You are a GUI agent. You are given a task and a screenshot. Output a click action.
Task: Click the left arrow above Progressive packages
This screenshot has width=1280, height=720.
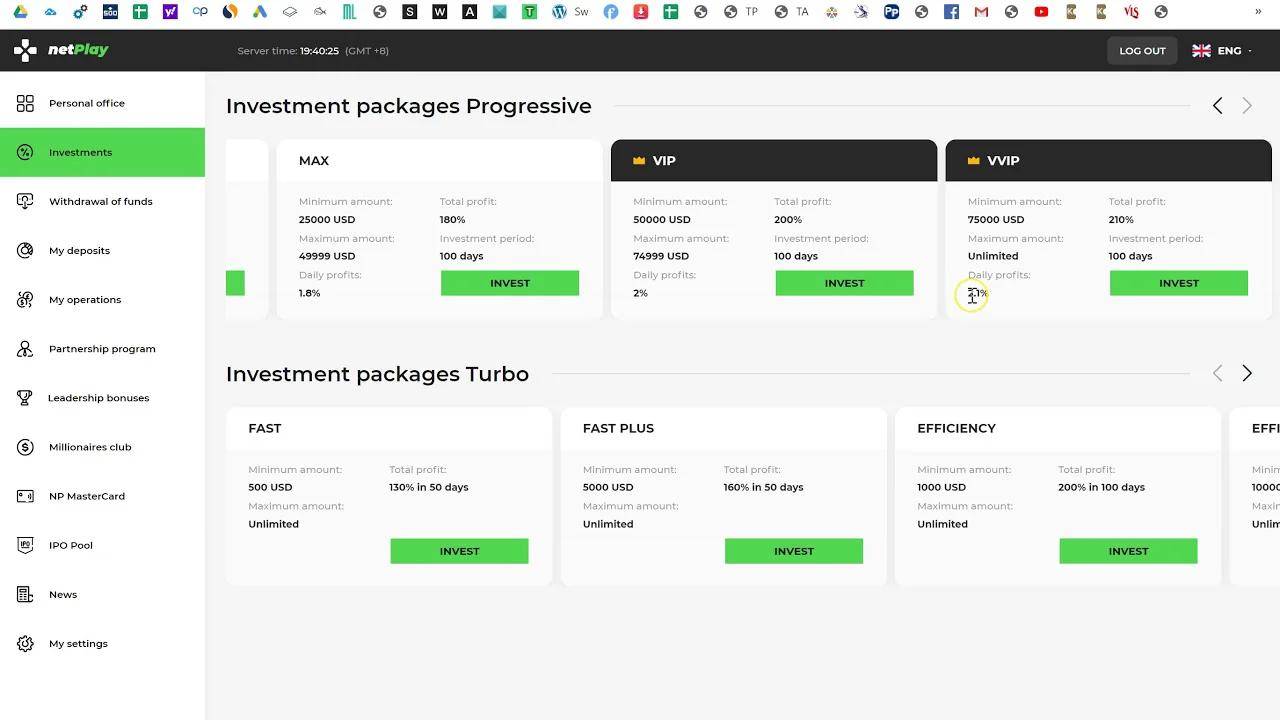click(1217, 105)
